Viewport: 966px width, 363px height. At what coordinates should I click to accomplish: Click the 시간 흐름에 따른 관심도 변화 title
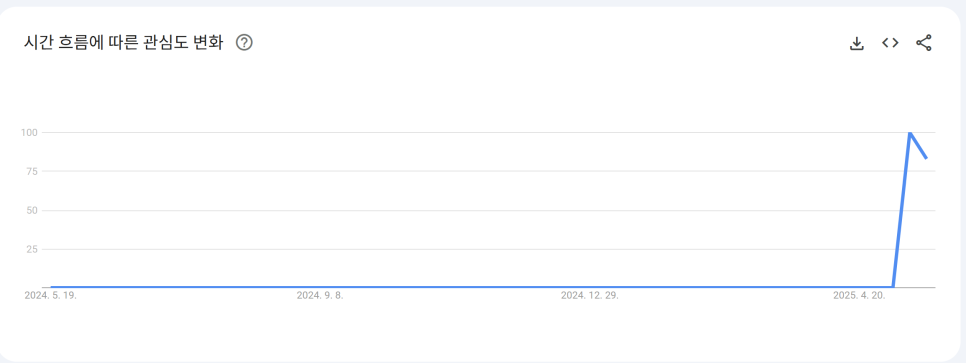123,43
